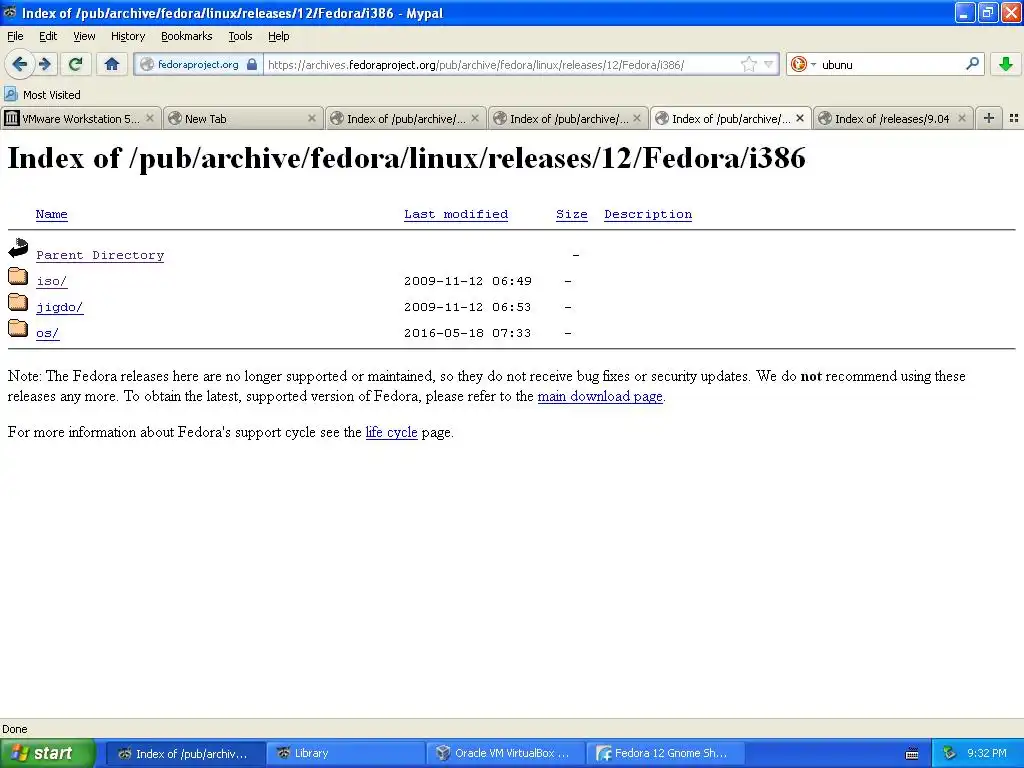Open the Downloads green arrow button
Image resolution: width=1024 pixels, height=768 pixels.
tap(1006, 64)
